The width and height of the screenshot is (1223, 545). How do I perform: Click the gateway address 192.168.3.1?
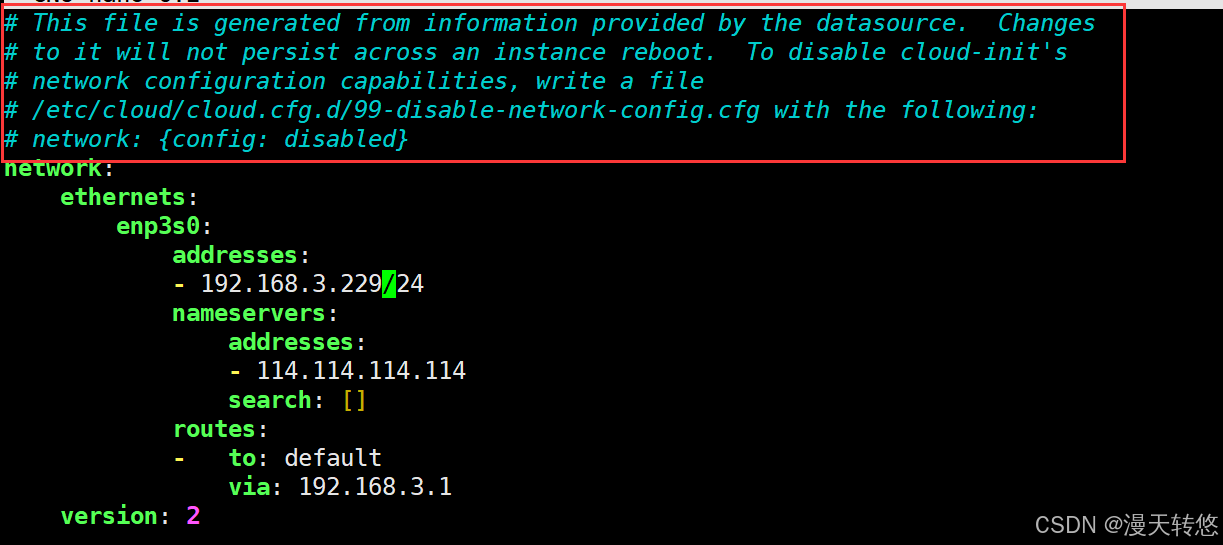tap(375, 488)
